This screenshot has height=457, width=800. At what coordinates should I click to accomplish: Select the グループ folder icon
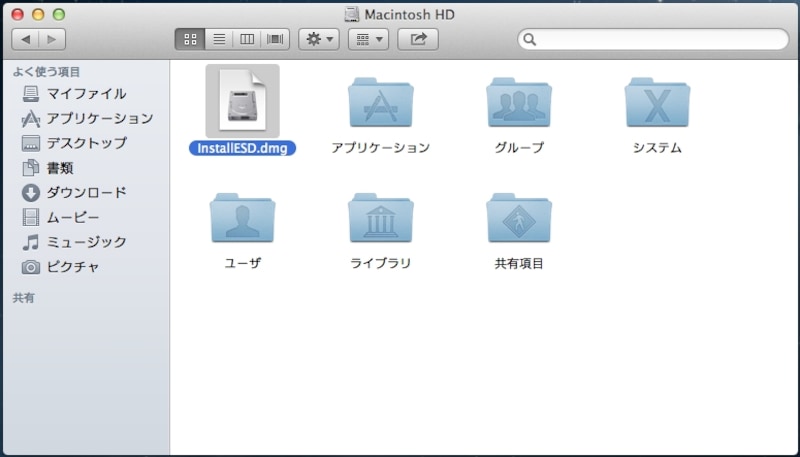(x=519, y=103)
